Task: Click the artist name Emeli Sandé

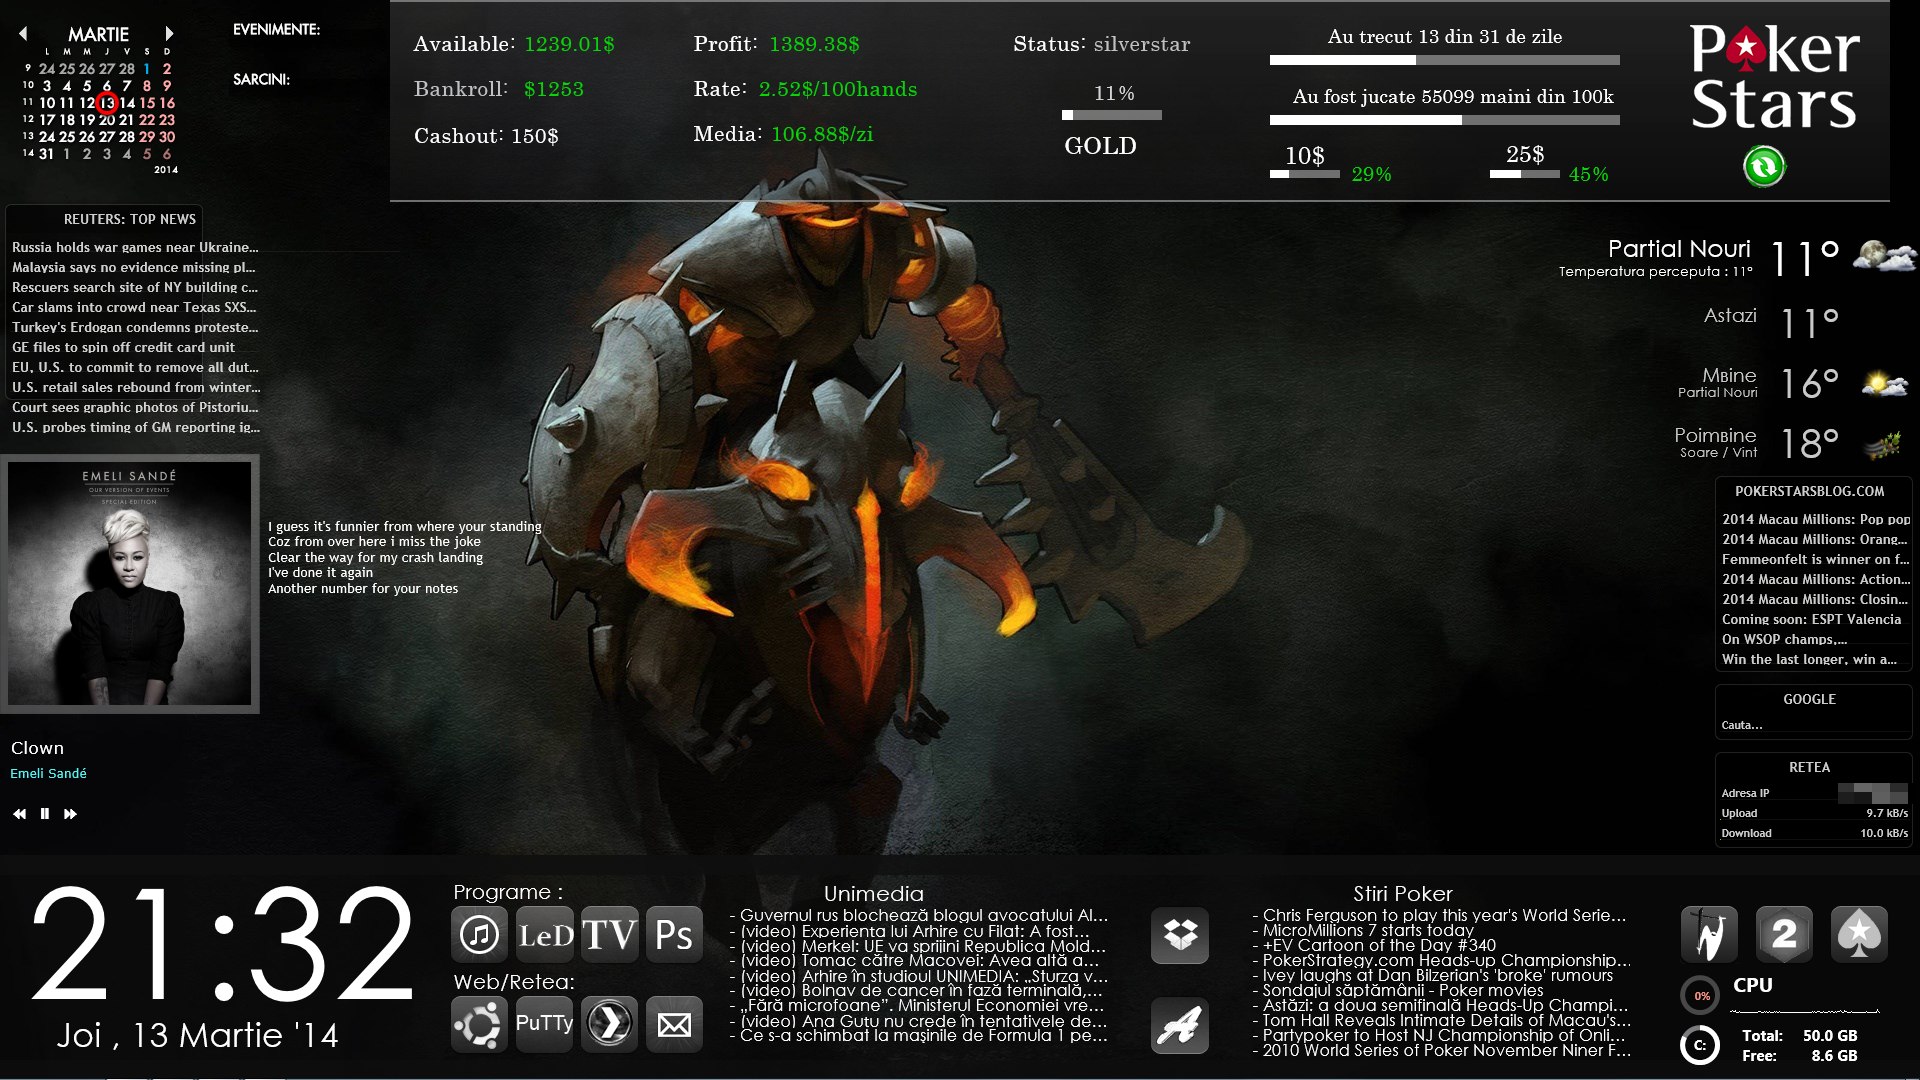Action: coord(48,773)
